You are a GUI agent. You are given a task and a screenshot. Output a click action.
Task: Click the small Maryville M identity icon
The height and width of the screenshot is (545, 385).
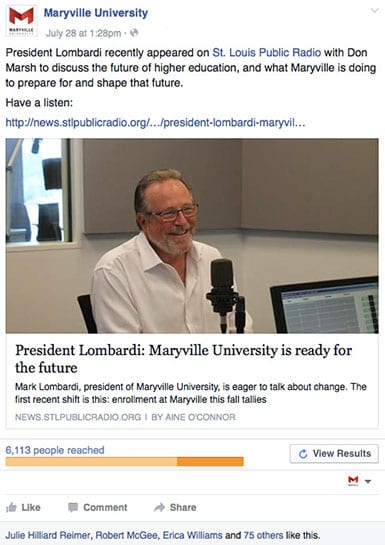tap(353, 481)
